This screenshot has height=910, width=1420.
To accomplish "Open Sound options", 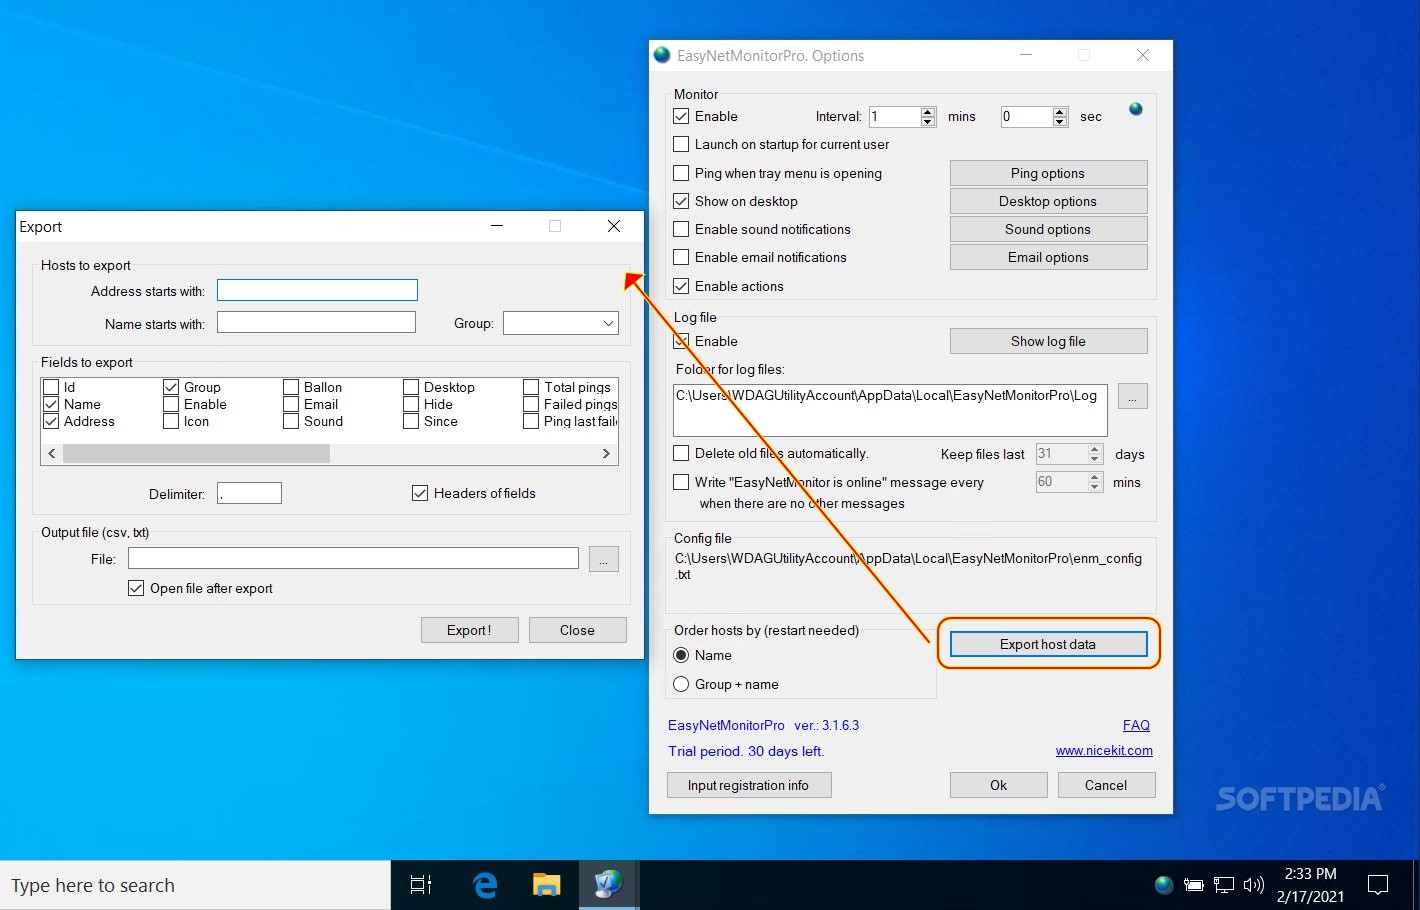I will (1048, 229).
